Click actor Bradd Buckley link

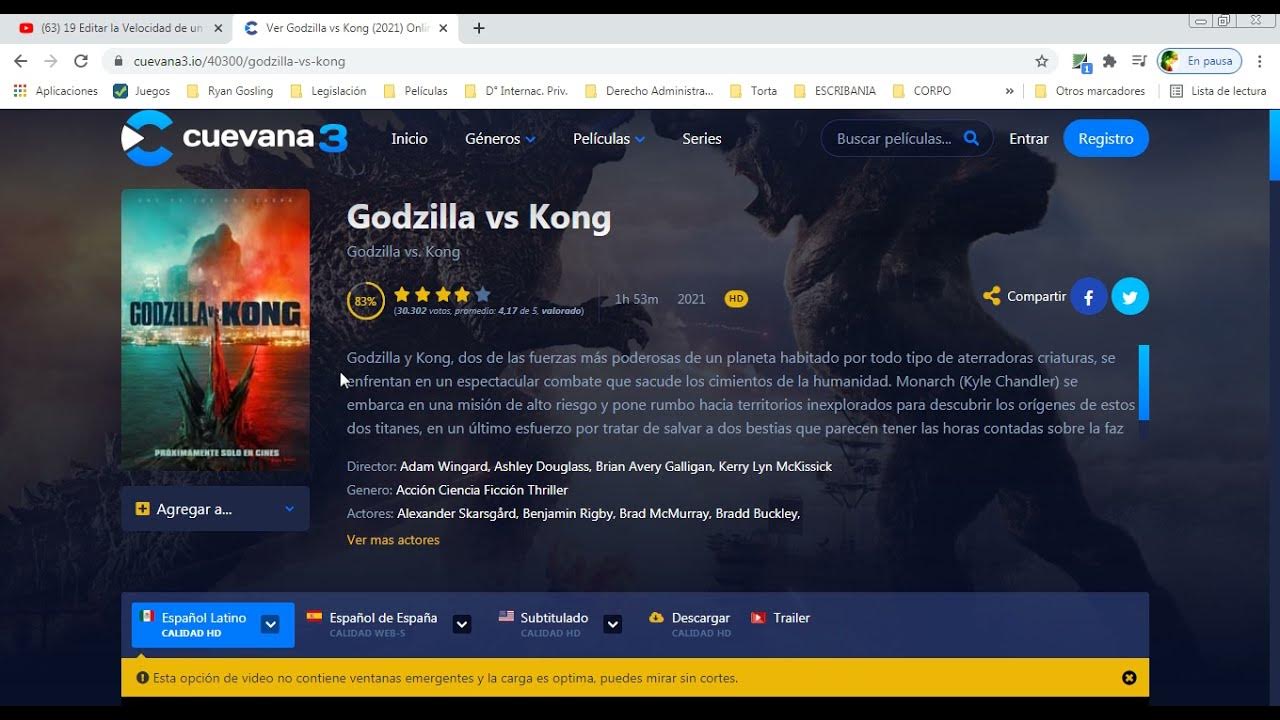pyautogui.click(x=757, y=513)
